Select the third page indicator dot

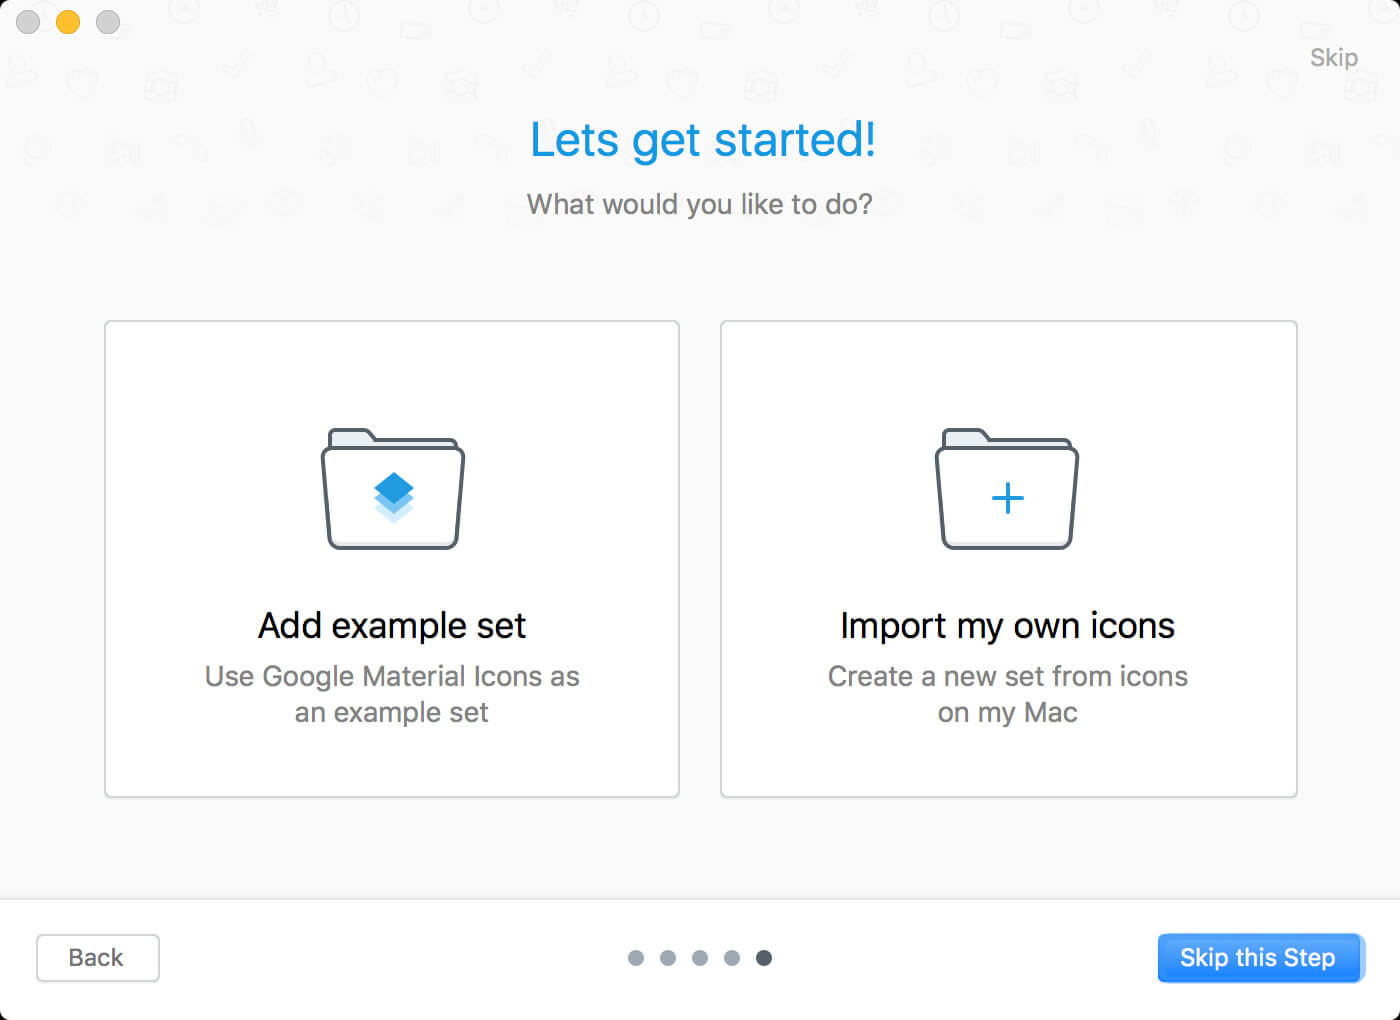point(700,958)
